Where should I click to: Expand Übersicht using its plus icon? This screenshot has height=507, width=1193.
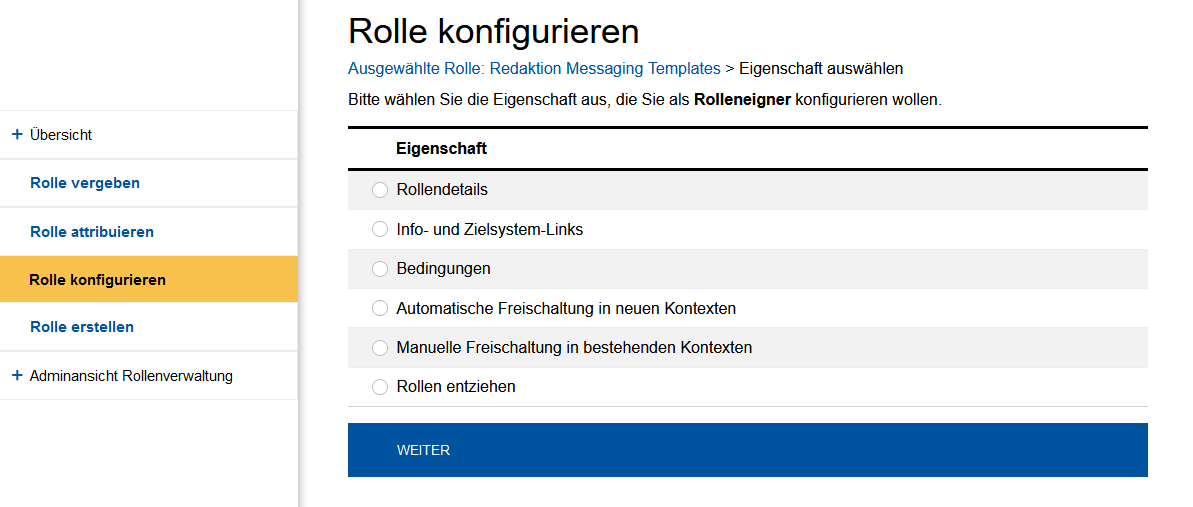[16, 134]
